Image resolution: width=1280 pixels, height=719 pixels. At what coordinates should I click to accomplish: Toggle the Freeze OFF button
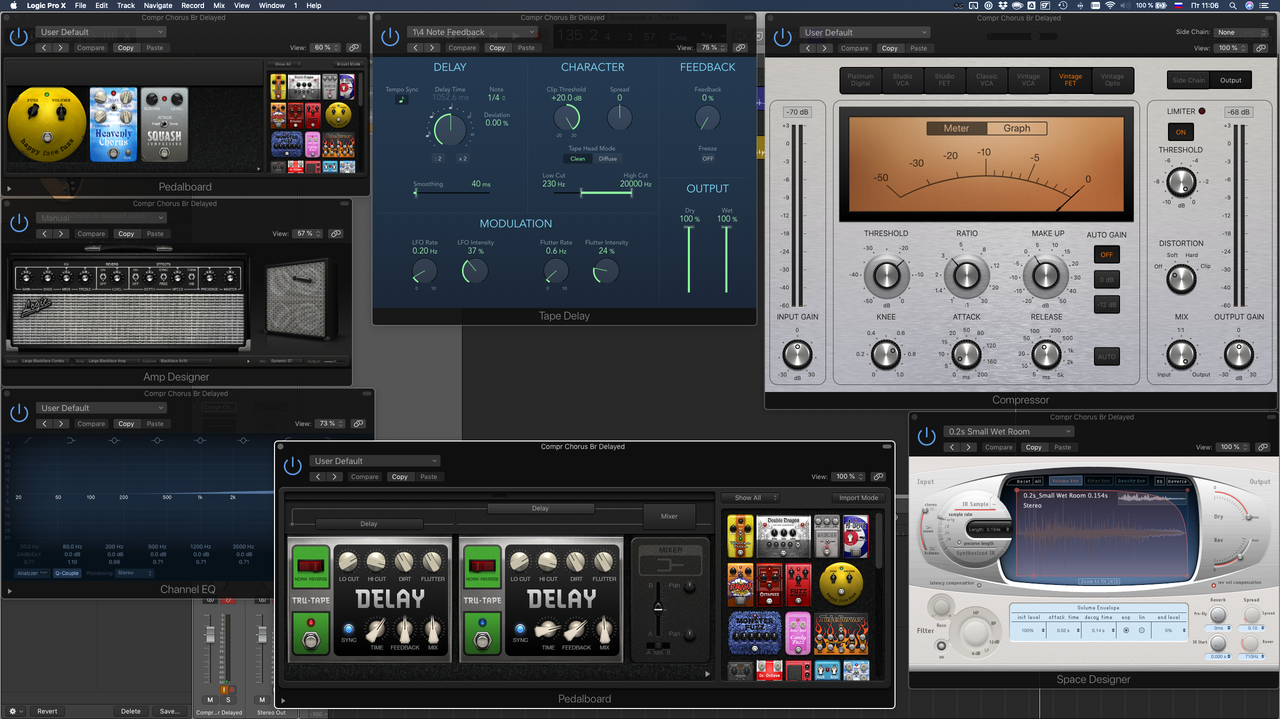point(707,158)
